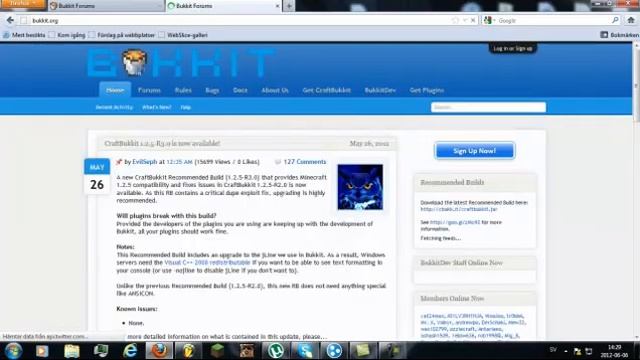This screenshot has width=640, height=360.
Task: Click the Log in or Sign up tab
Action: pos(513,48)
